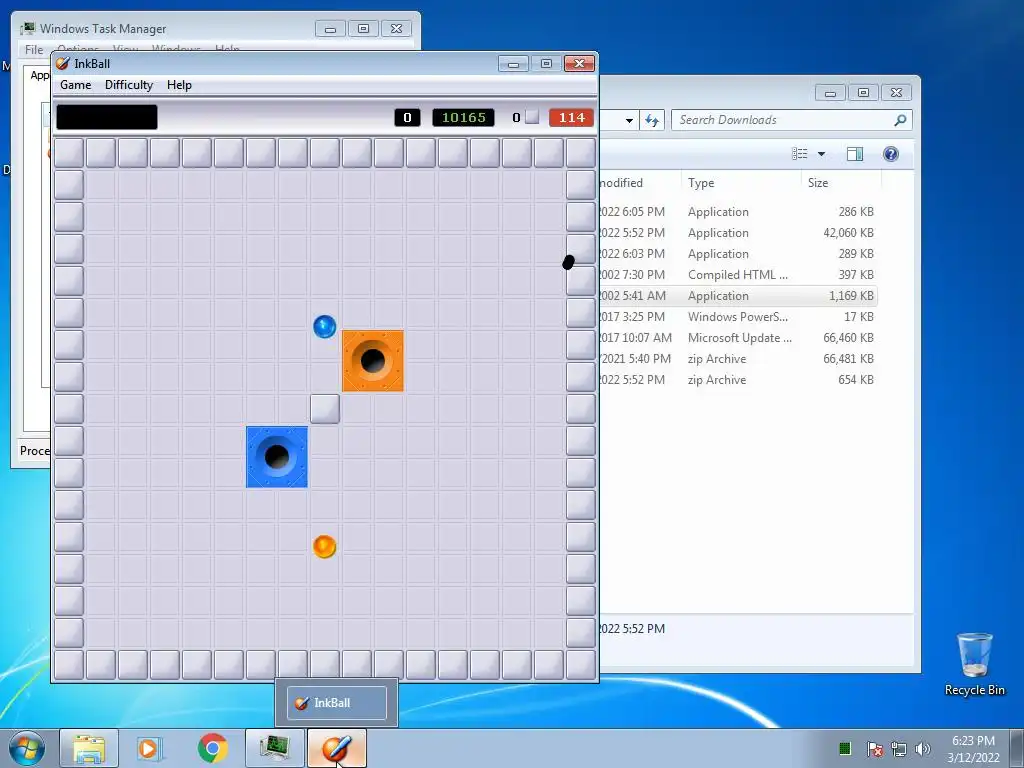Open the Help menu in InkBall
The image size is (1024, 768).
coord(179,85)
